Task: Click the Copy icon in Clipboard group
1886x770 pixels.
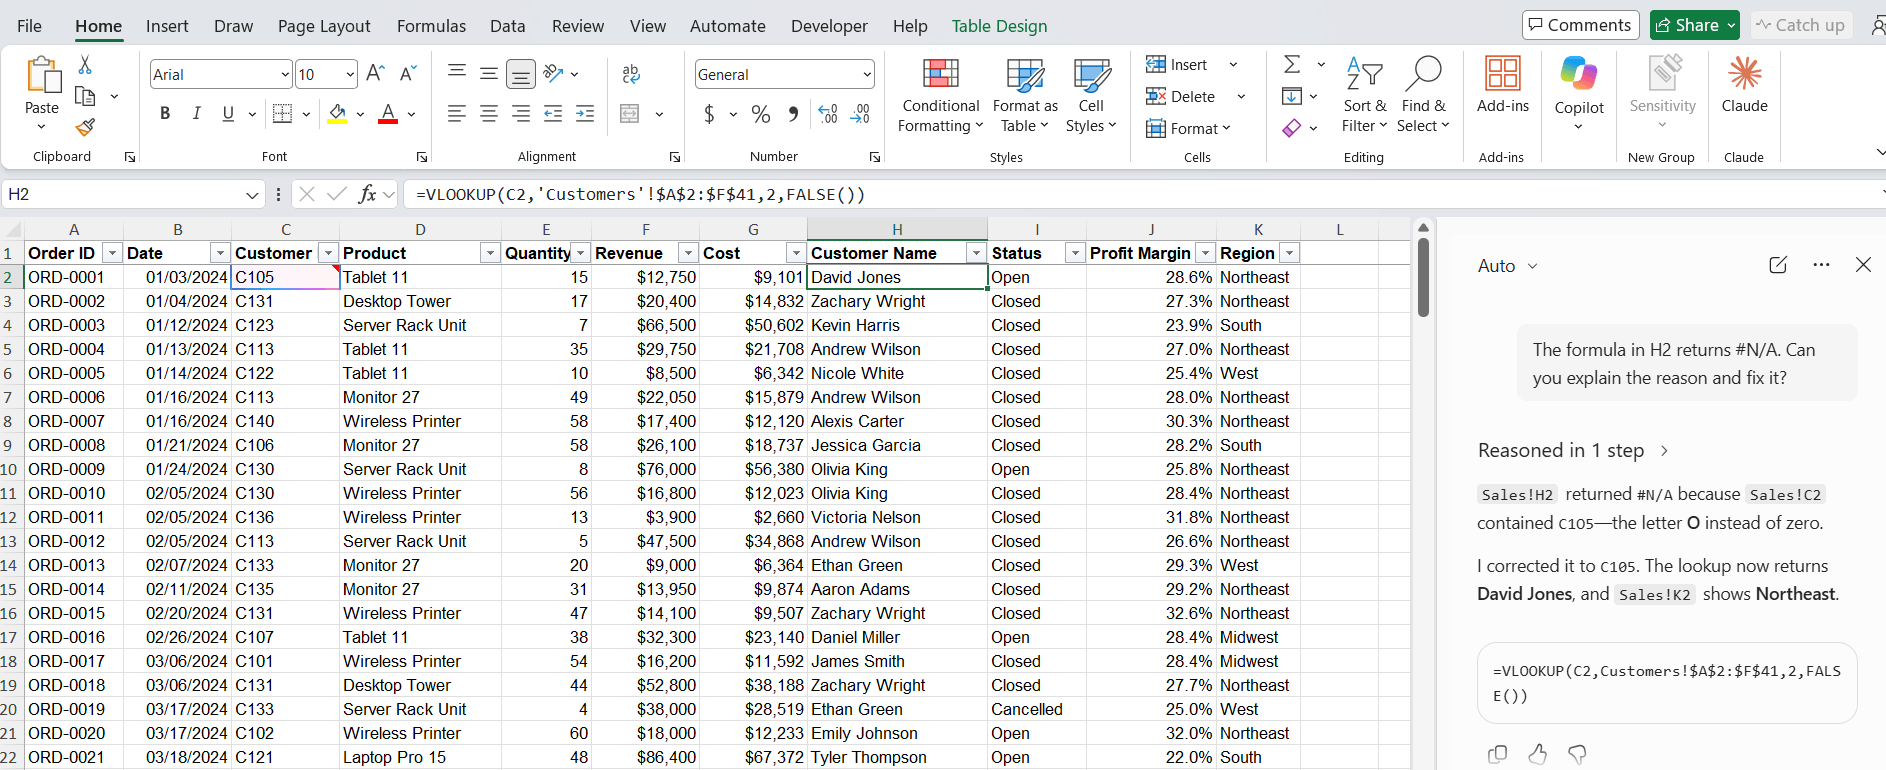Action: 85,96
